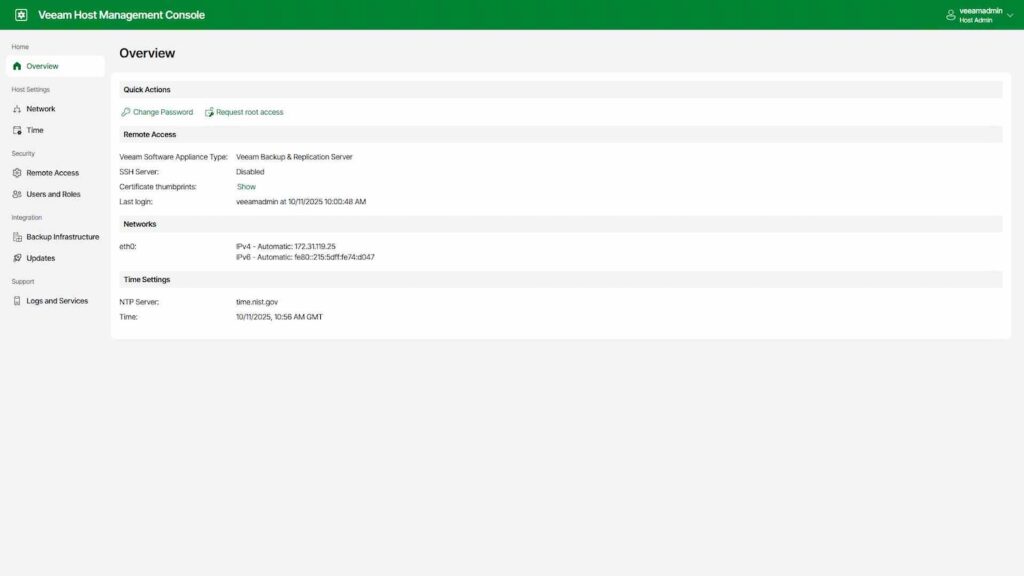Click the Change Password link

point(163,112)
